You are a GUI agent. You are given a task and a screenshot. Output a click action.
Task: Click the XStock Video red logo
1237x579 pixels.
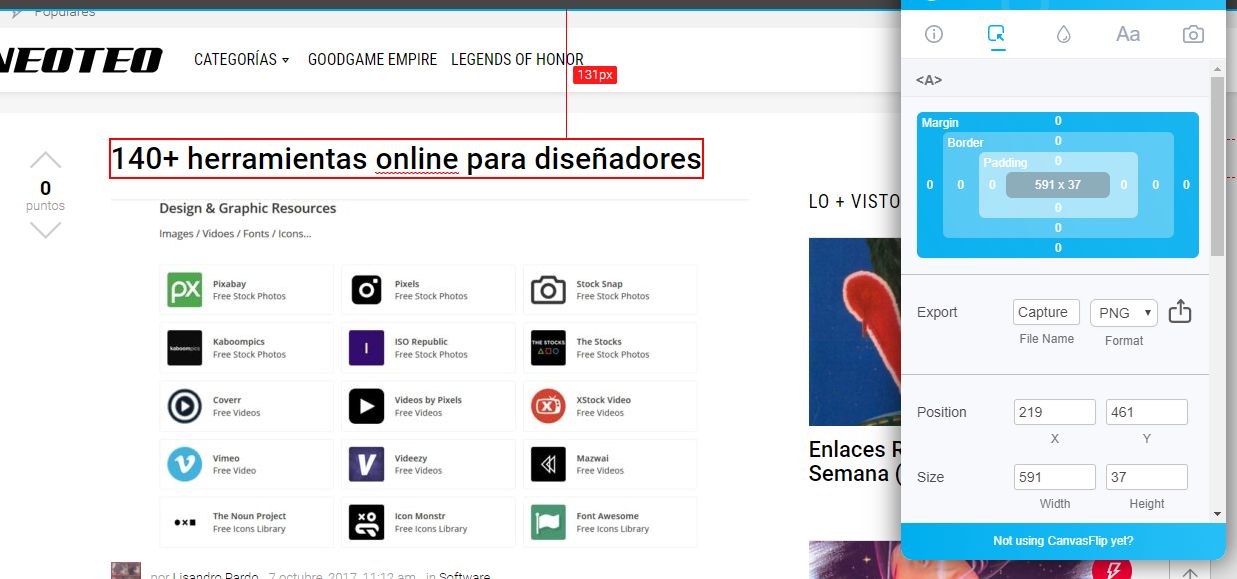[x=548, y=406]
